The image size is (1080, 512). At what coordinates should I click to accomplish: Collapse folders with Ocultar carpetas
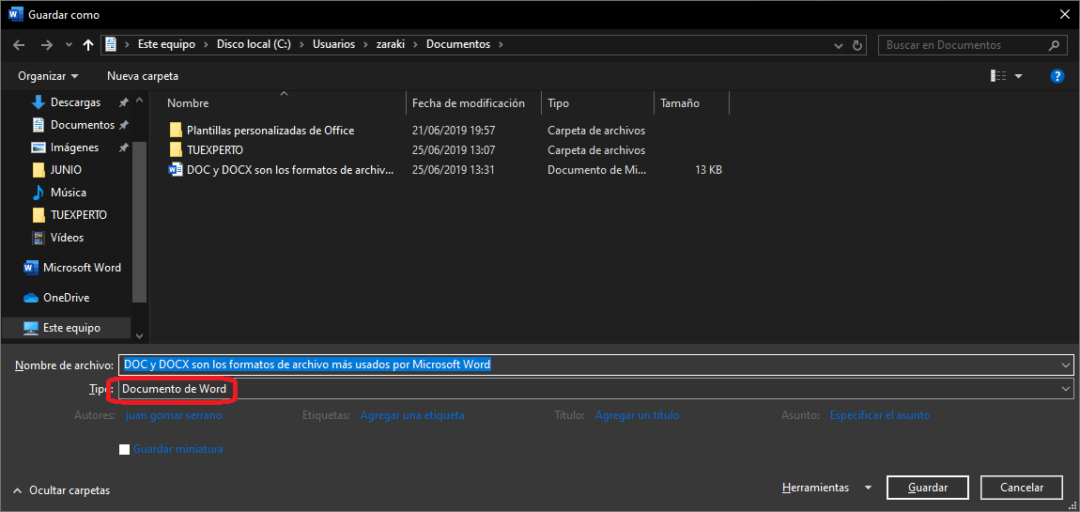[x=62, y=490]
